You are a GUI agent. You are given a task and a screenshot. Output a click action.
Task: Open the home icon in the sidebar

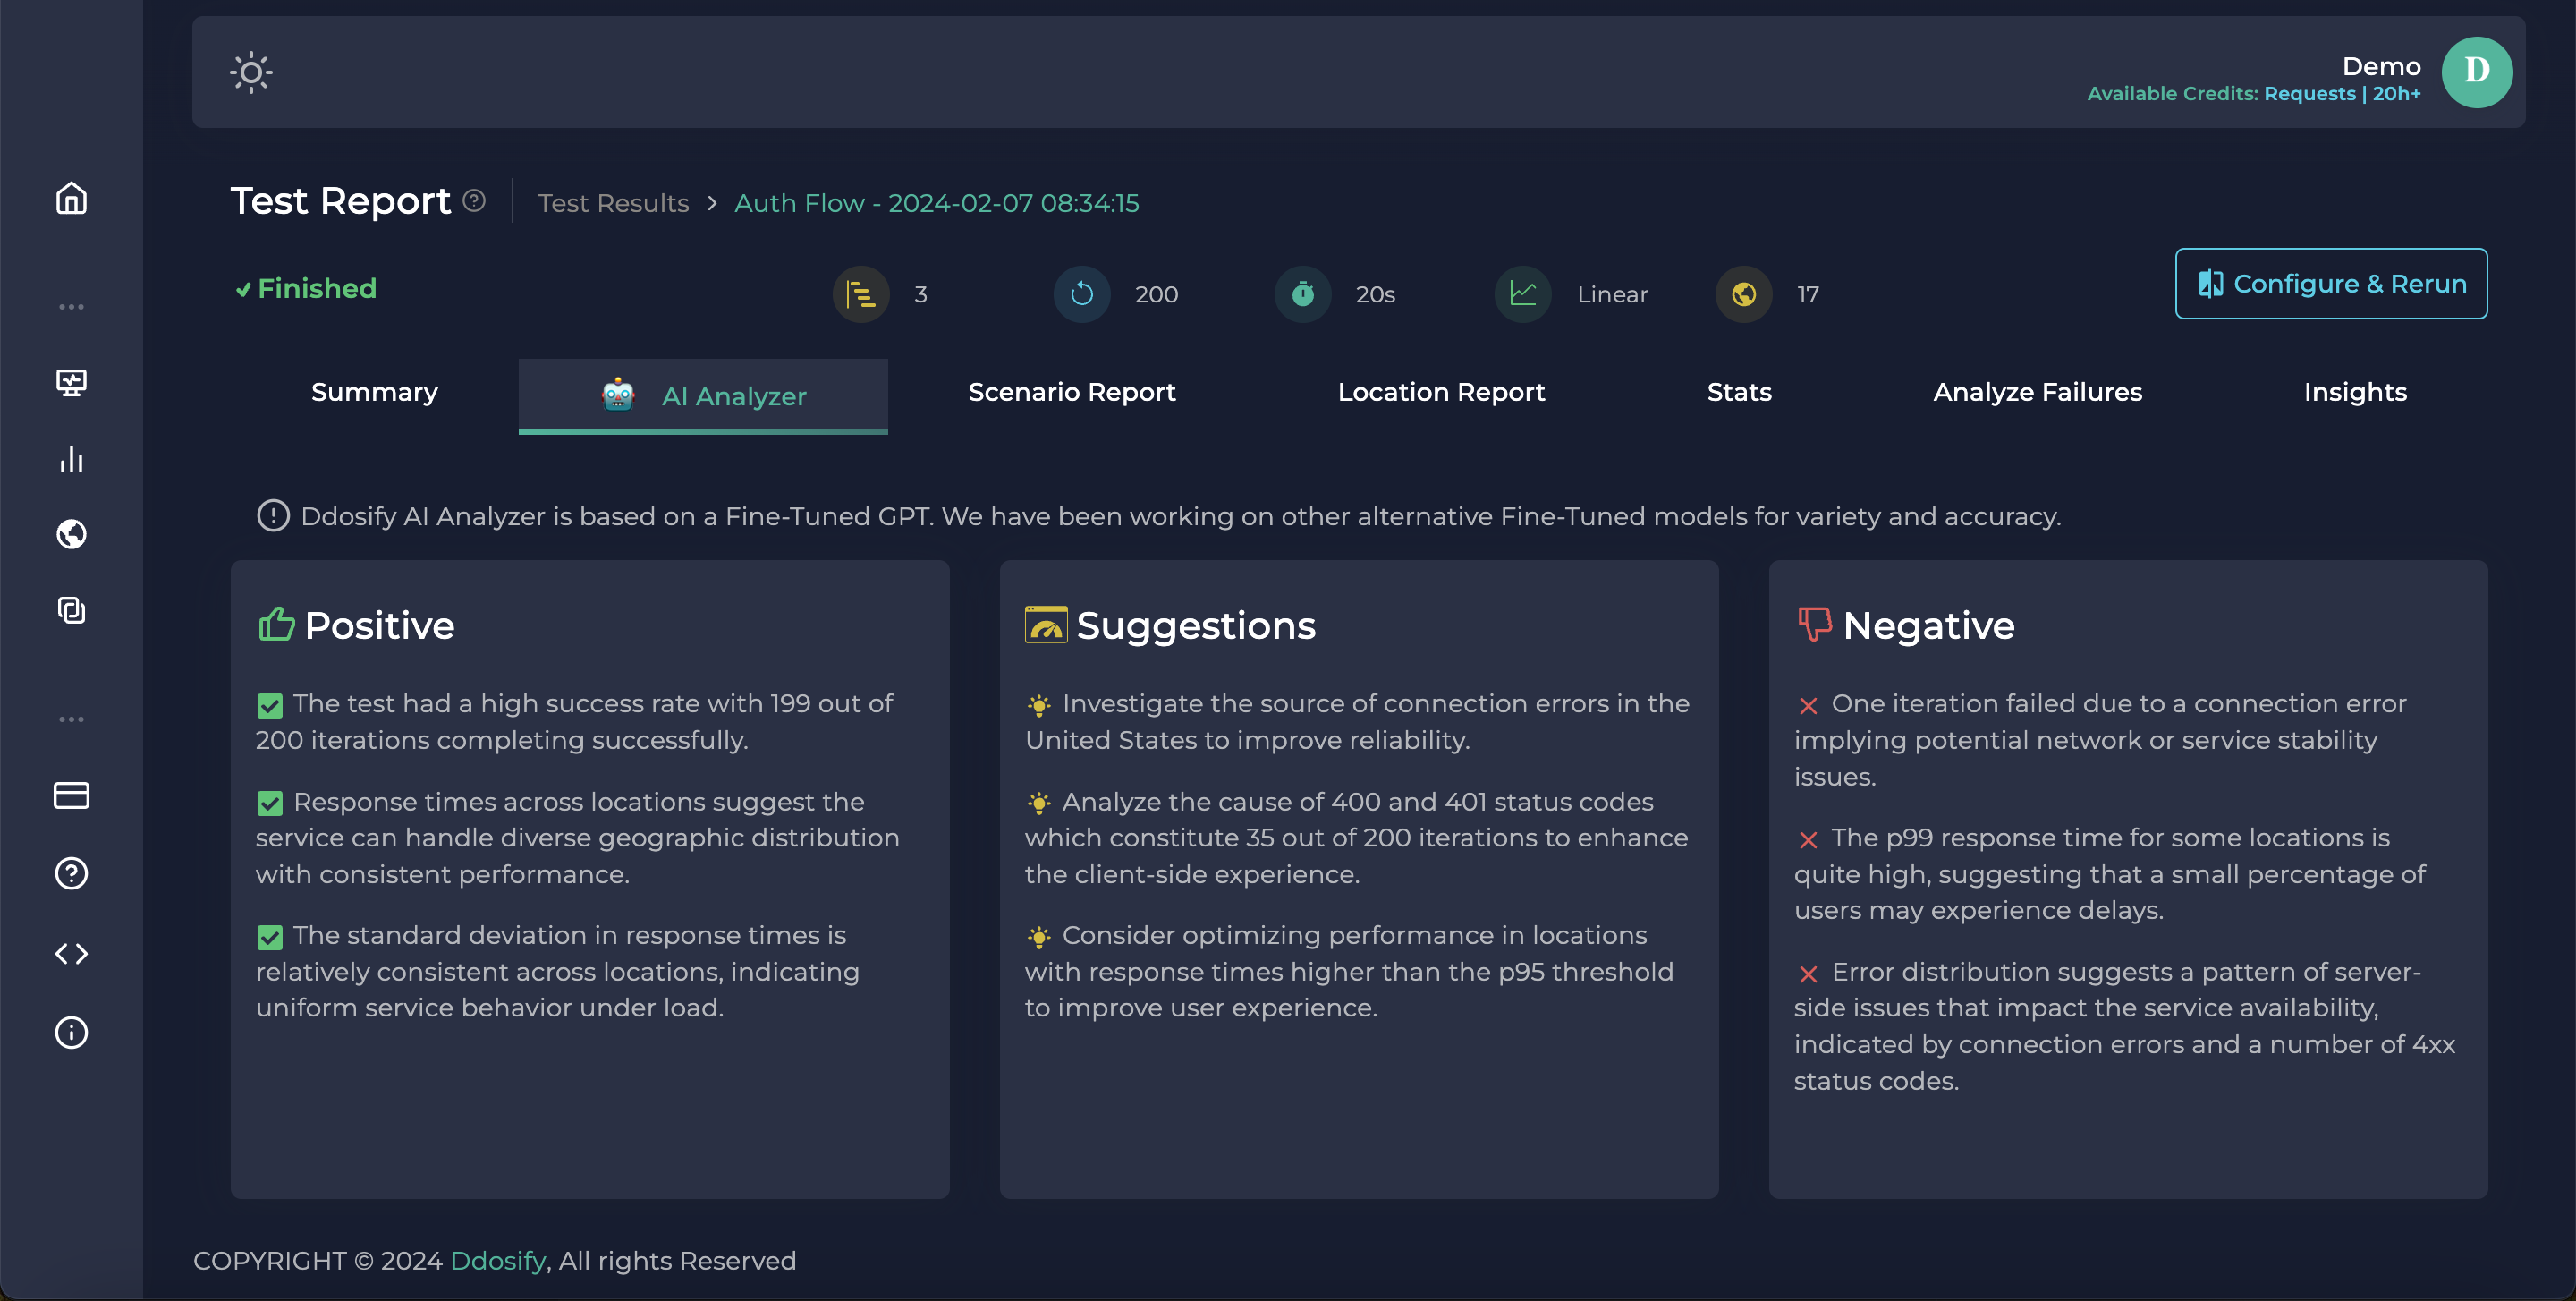(x=71, y=198)
